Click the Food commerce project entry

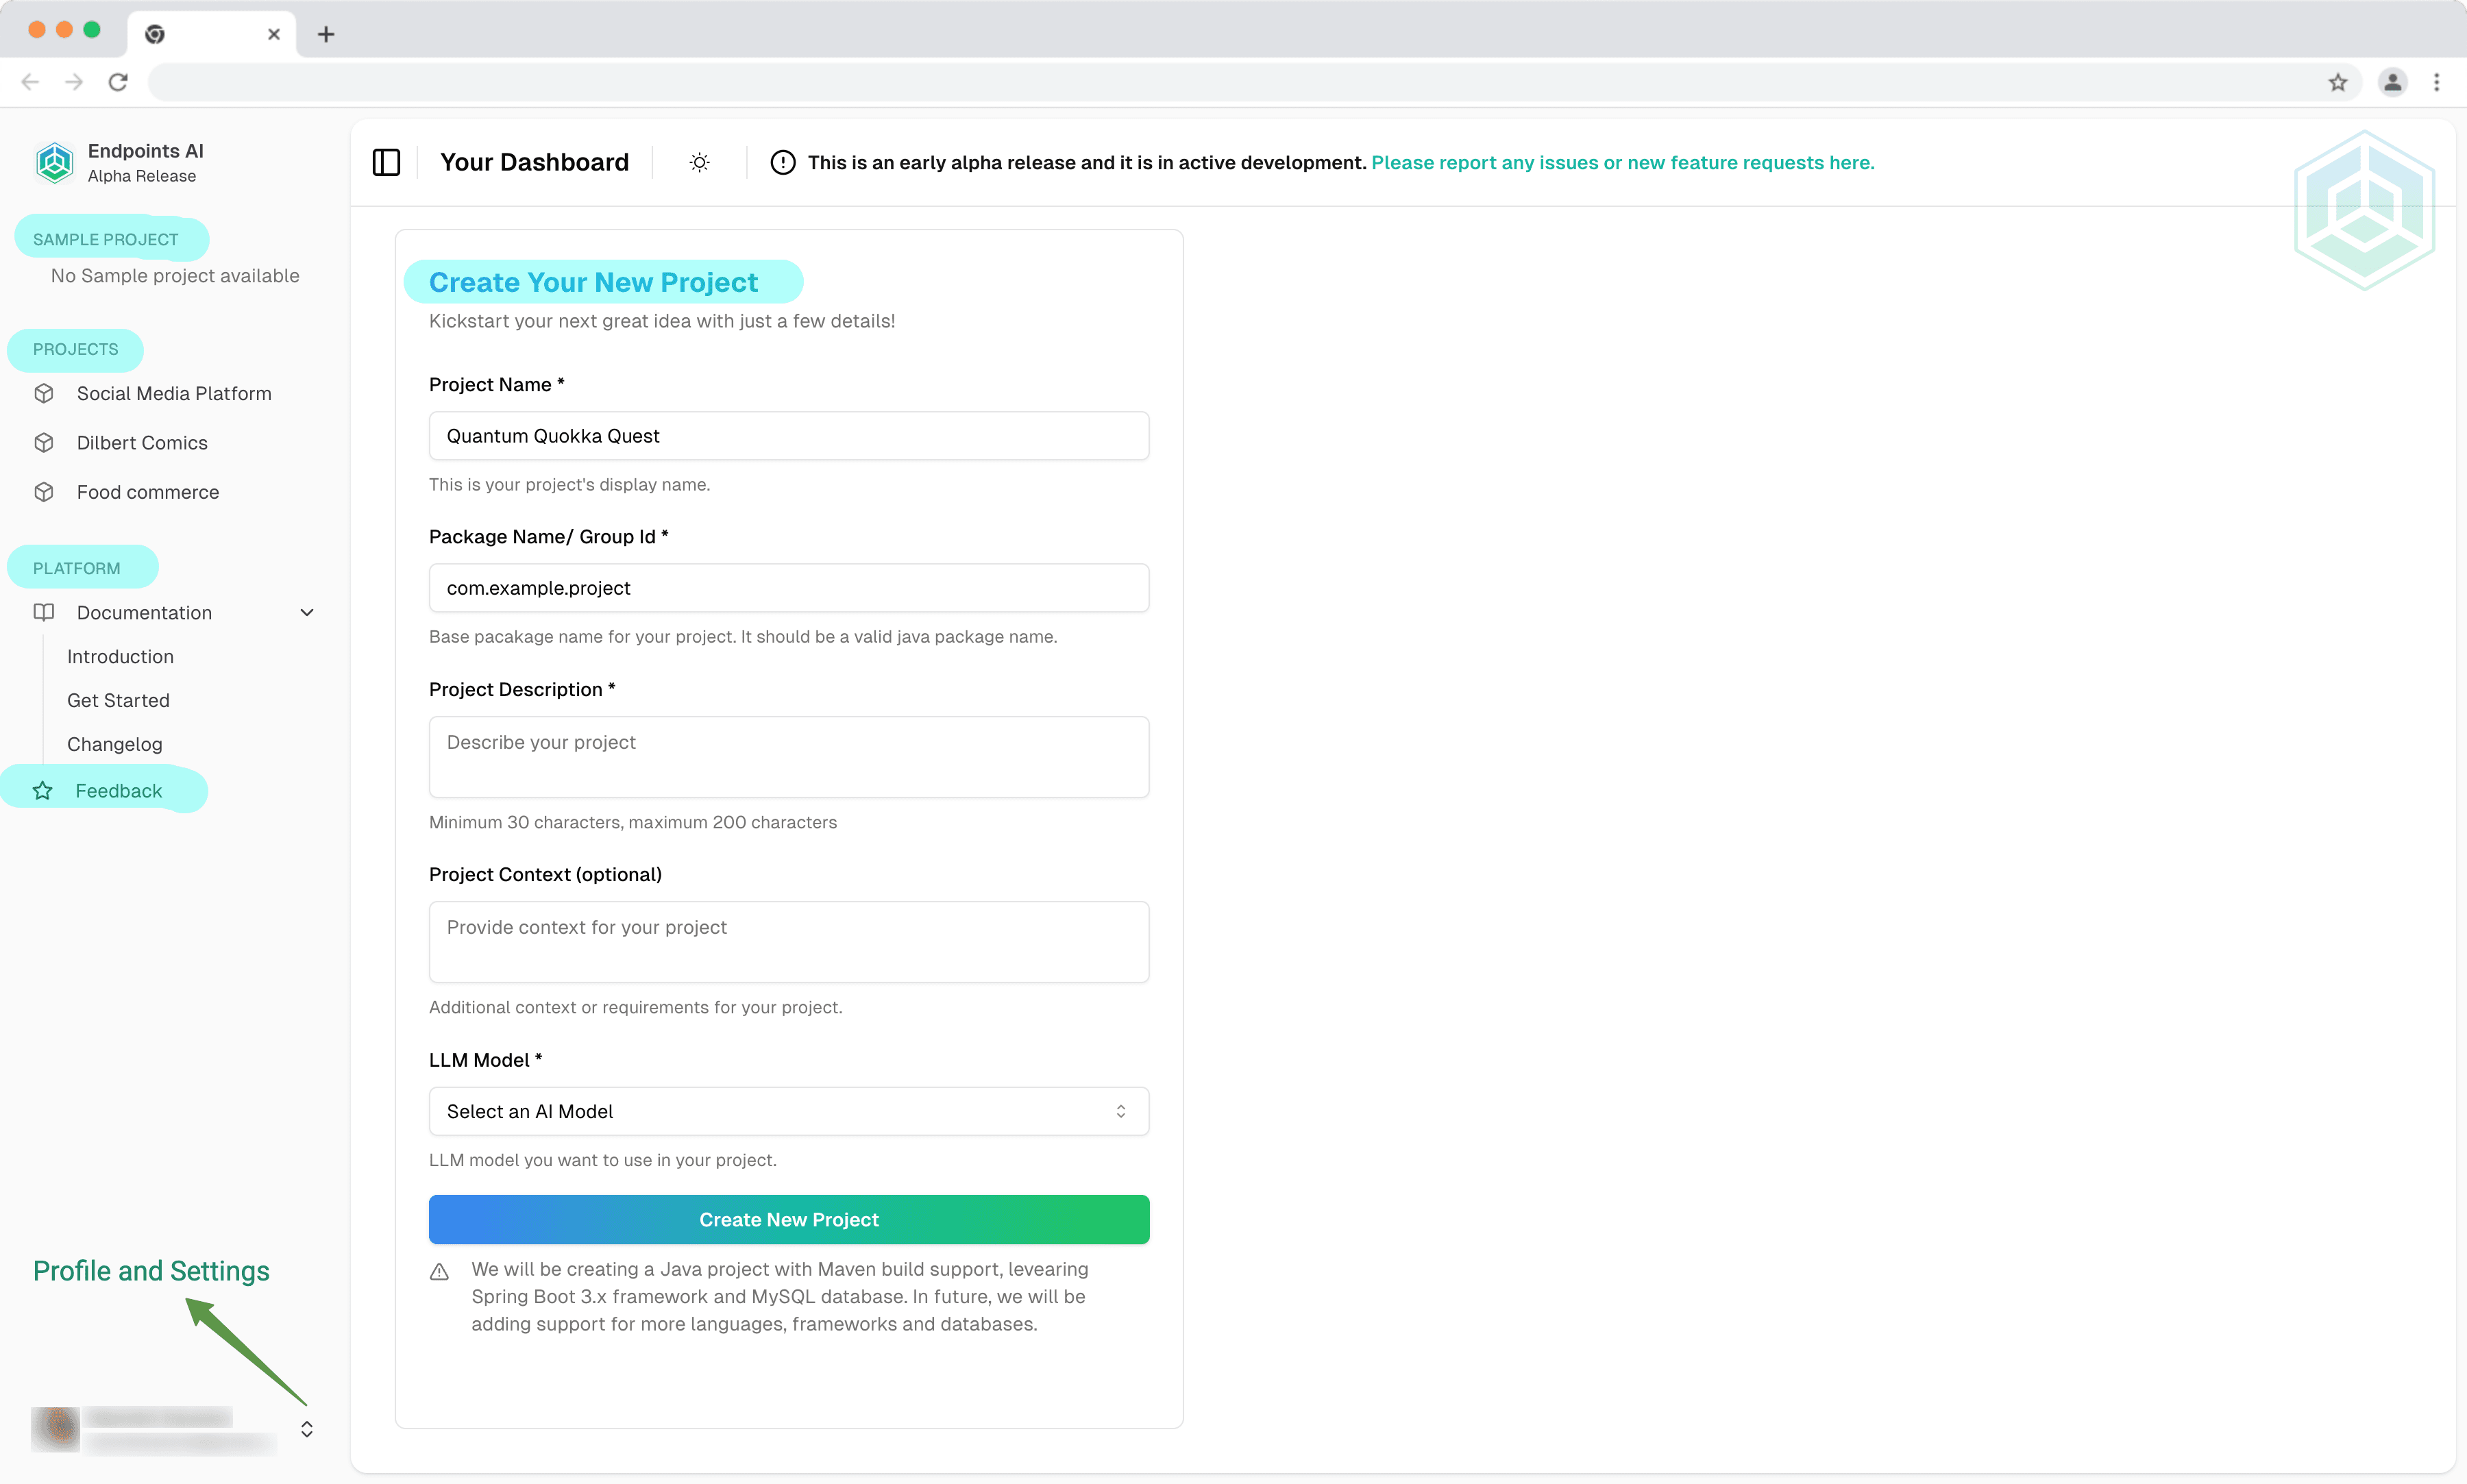(148, 492)
